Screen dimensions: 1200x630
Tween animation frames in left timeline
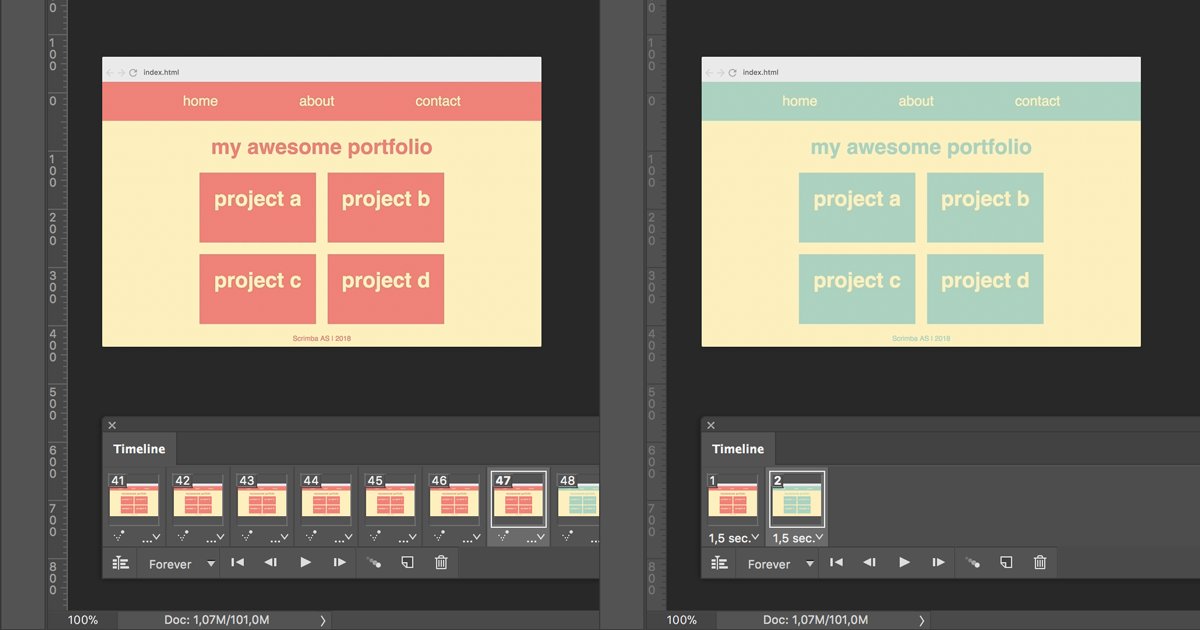[x=374, y=563]
